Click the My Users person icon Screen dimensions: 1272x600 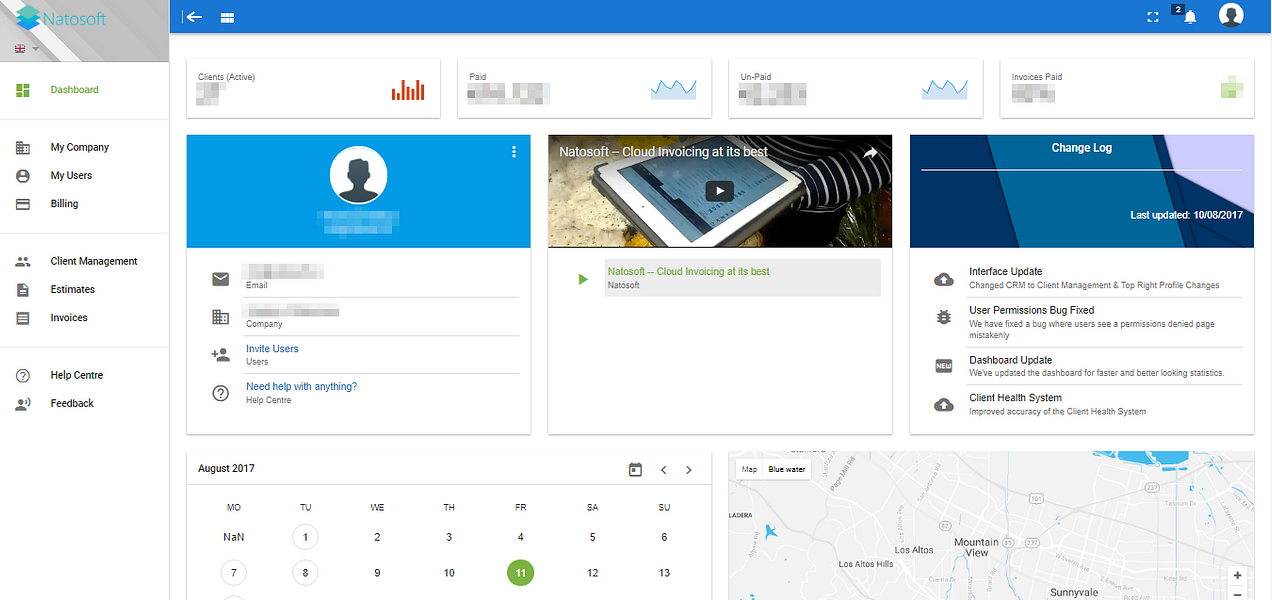click(x=23, y=175)
